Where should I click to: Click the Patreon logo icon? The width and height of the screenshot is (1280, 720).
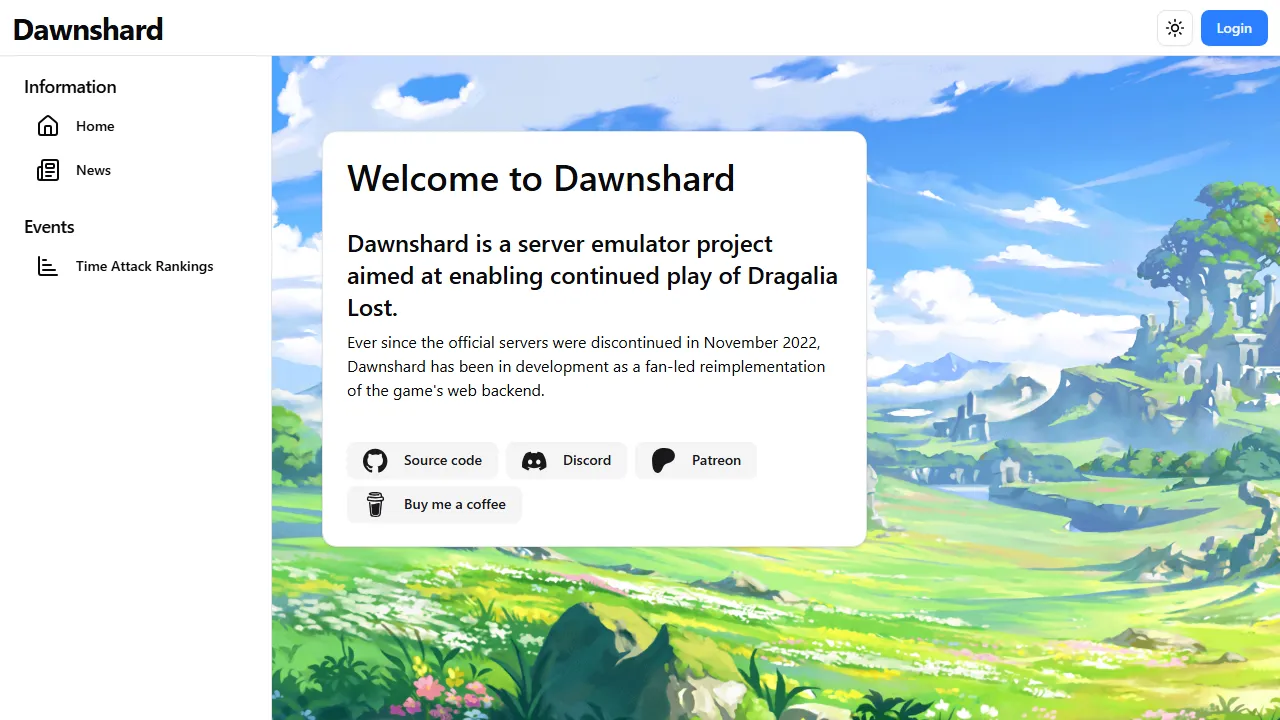[x=663, y=460]
